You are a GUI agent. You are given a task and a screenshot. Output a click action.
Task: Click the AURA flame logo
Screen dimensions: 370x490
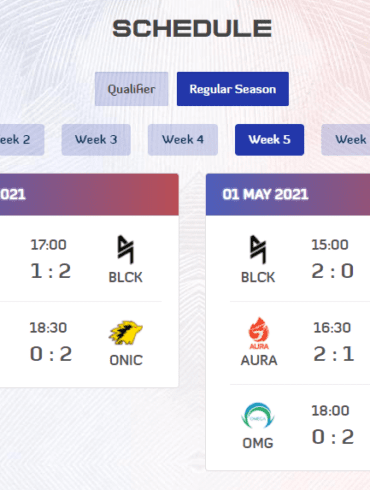[x=259, y=333]
